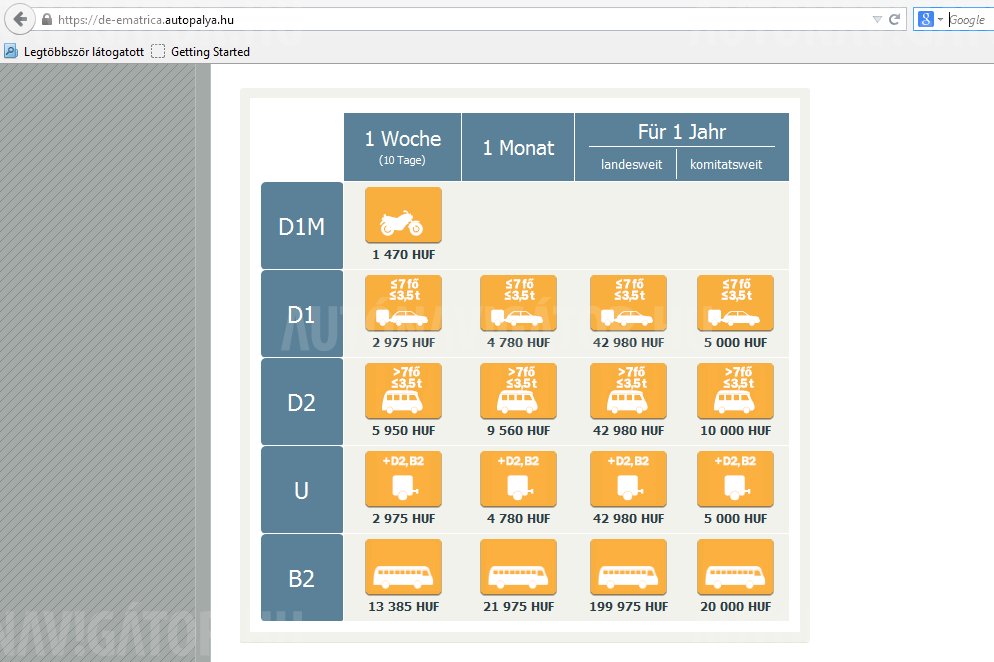
Task: Reload the page with the refresh button
Action: click(895, 19)
